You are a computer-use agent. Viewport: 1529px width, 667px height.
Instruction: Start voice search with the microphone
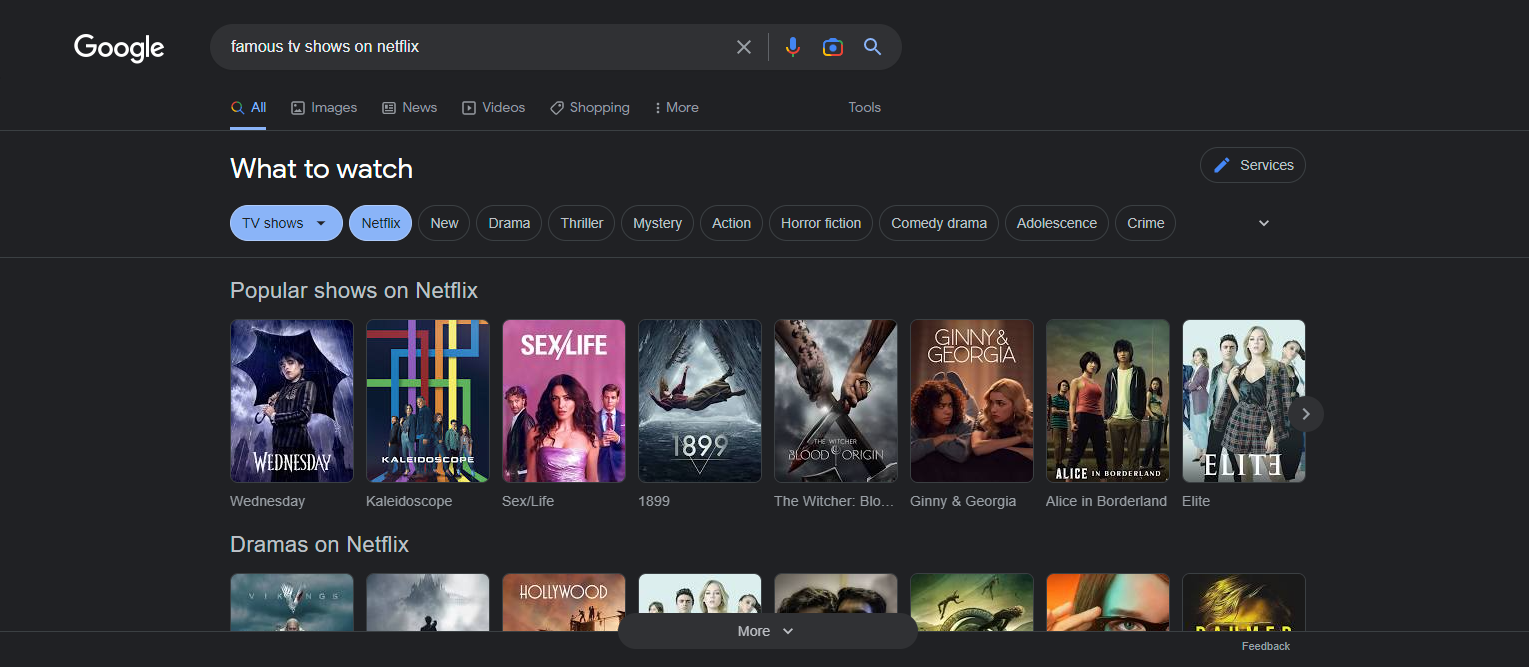[793, 47]
